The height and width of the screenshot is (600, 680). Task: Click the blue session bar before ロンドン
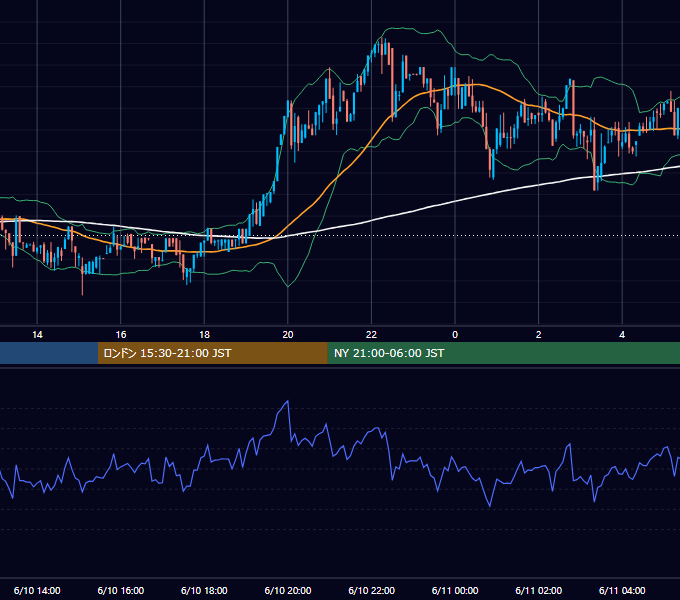[49, 353]
